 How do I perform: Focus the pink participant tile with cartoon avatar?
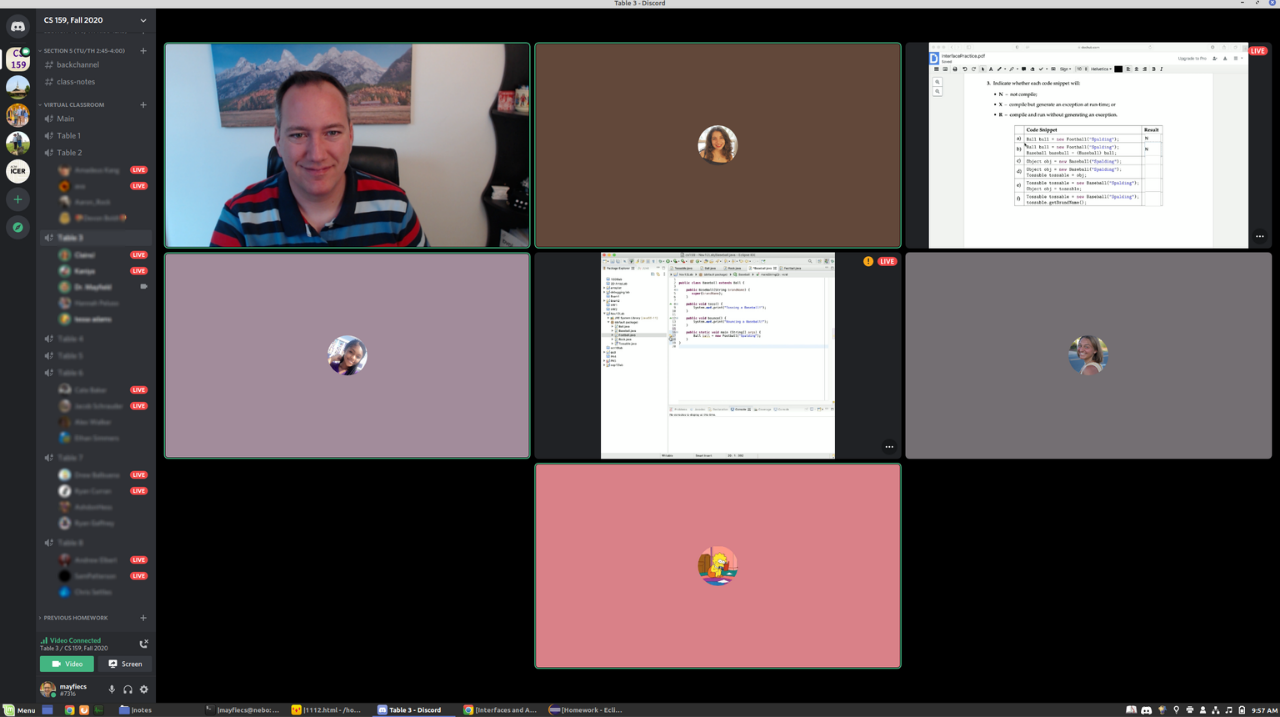718,565
